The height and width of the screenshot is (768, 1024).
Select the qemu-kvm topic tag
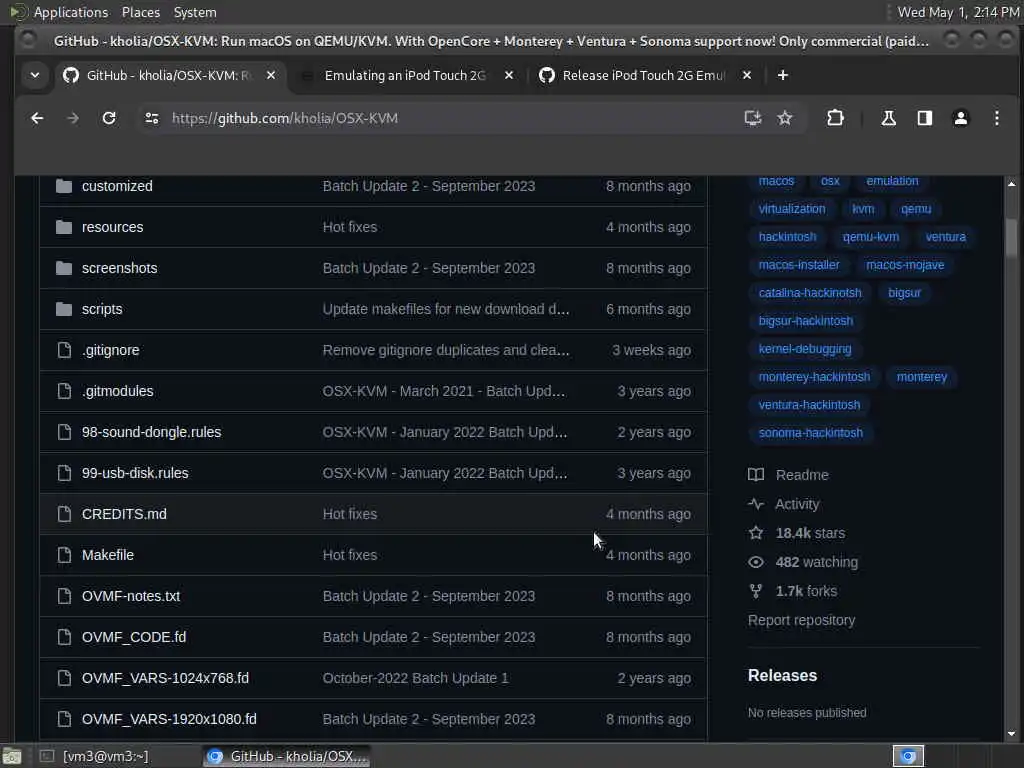click(871, 237)
